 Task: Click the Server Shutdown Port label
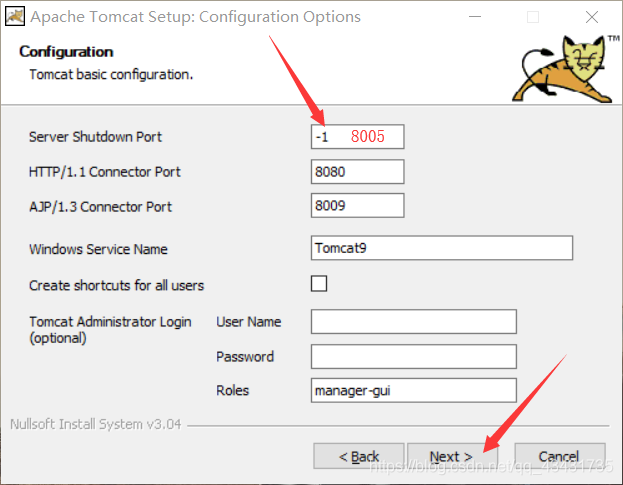(95, 137)
